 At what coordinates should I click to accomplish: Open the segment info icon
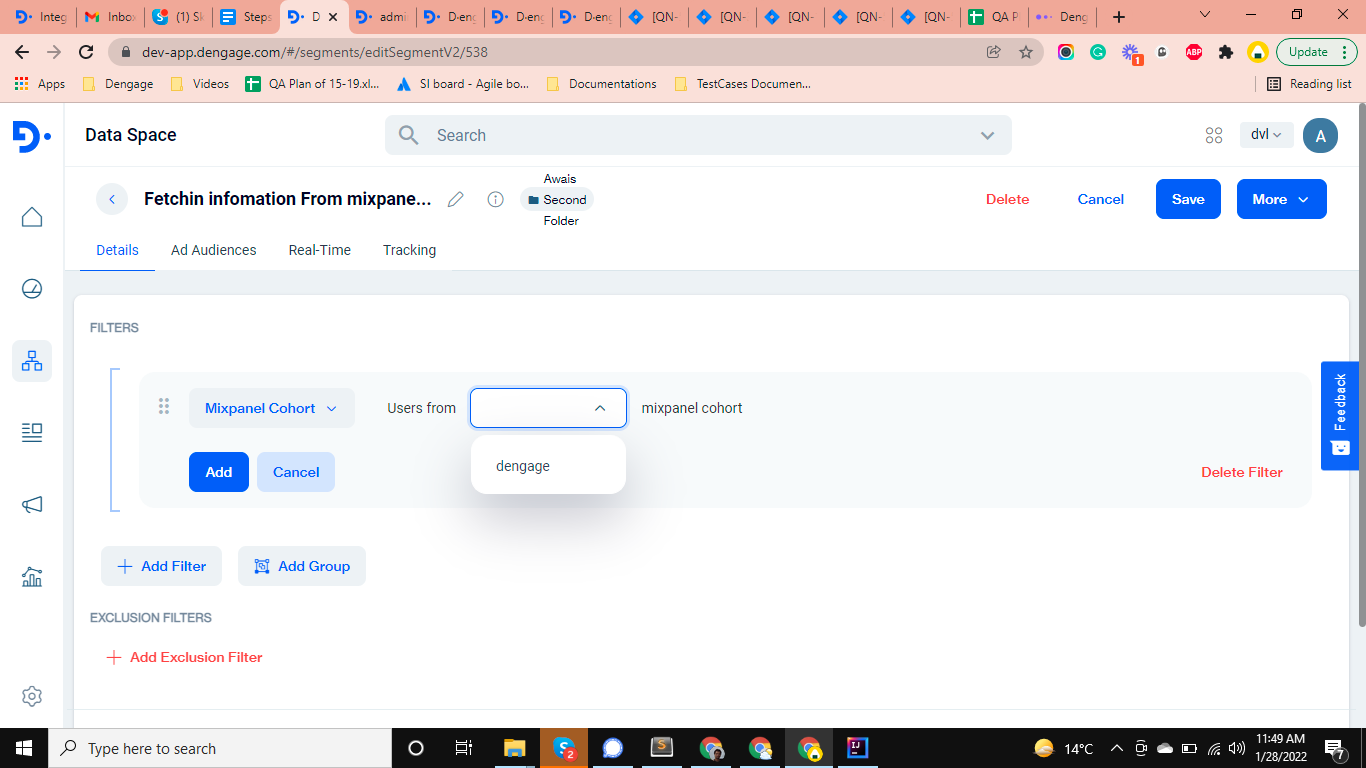pos(495,199)
